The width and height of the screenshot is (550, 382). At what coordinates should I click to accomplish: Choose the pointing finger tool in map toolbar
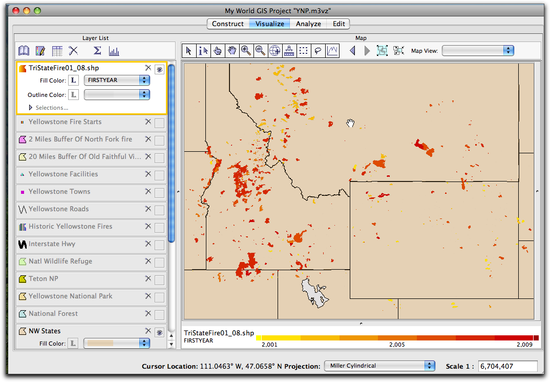pyautogui.click(x=217, y=51)
